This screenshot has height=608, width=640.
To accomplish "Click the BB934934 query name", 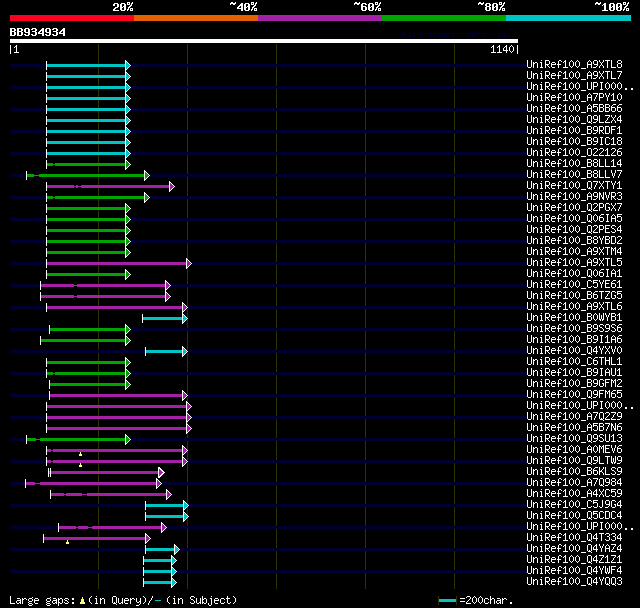I will tap(38, 32).
